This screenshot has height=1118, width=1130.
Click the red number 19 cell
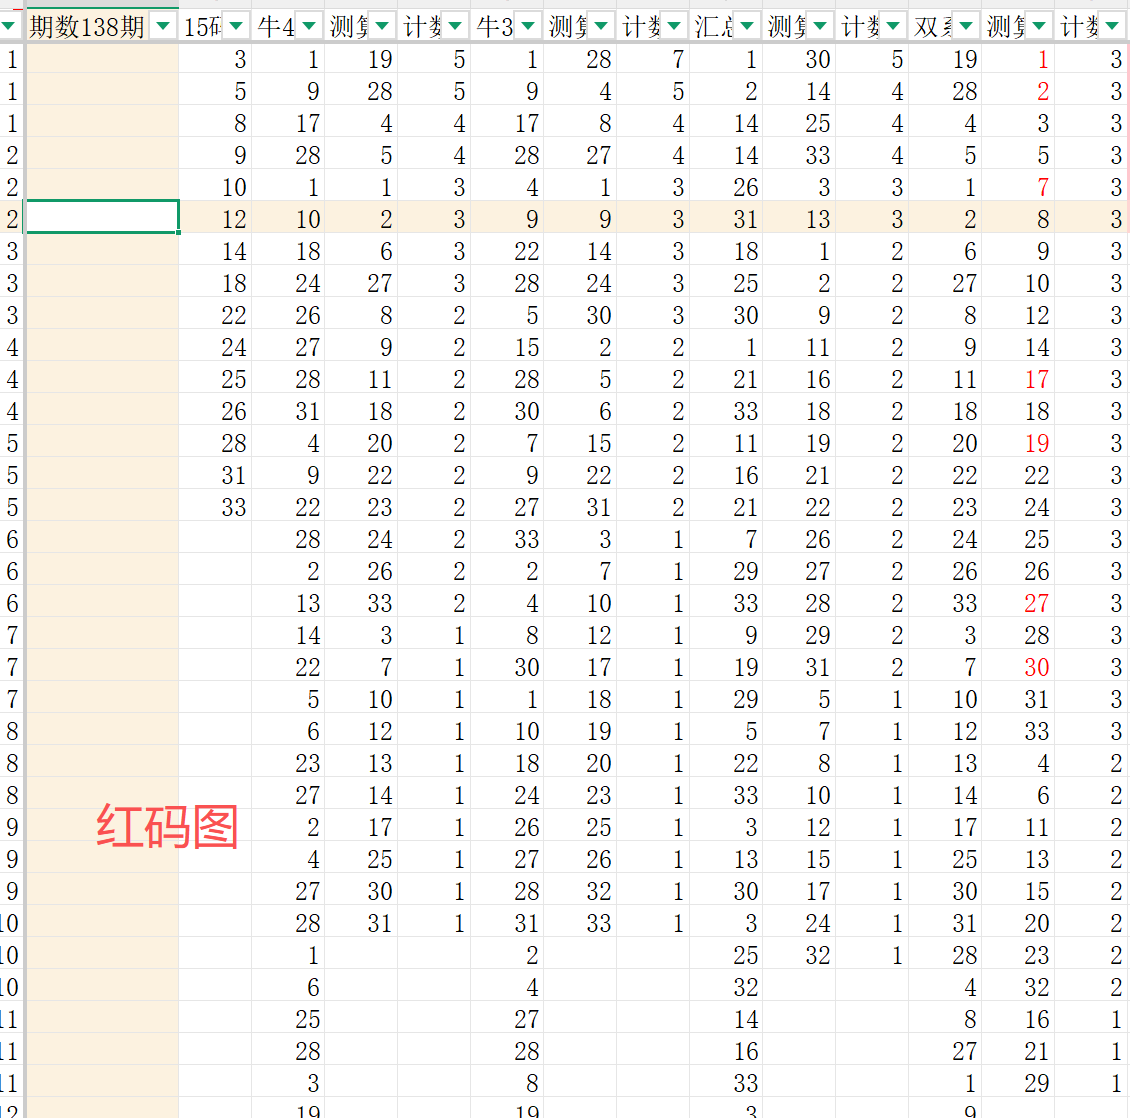pos(1018,443)
